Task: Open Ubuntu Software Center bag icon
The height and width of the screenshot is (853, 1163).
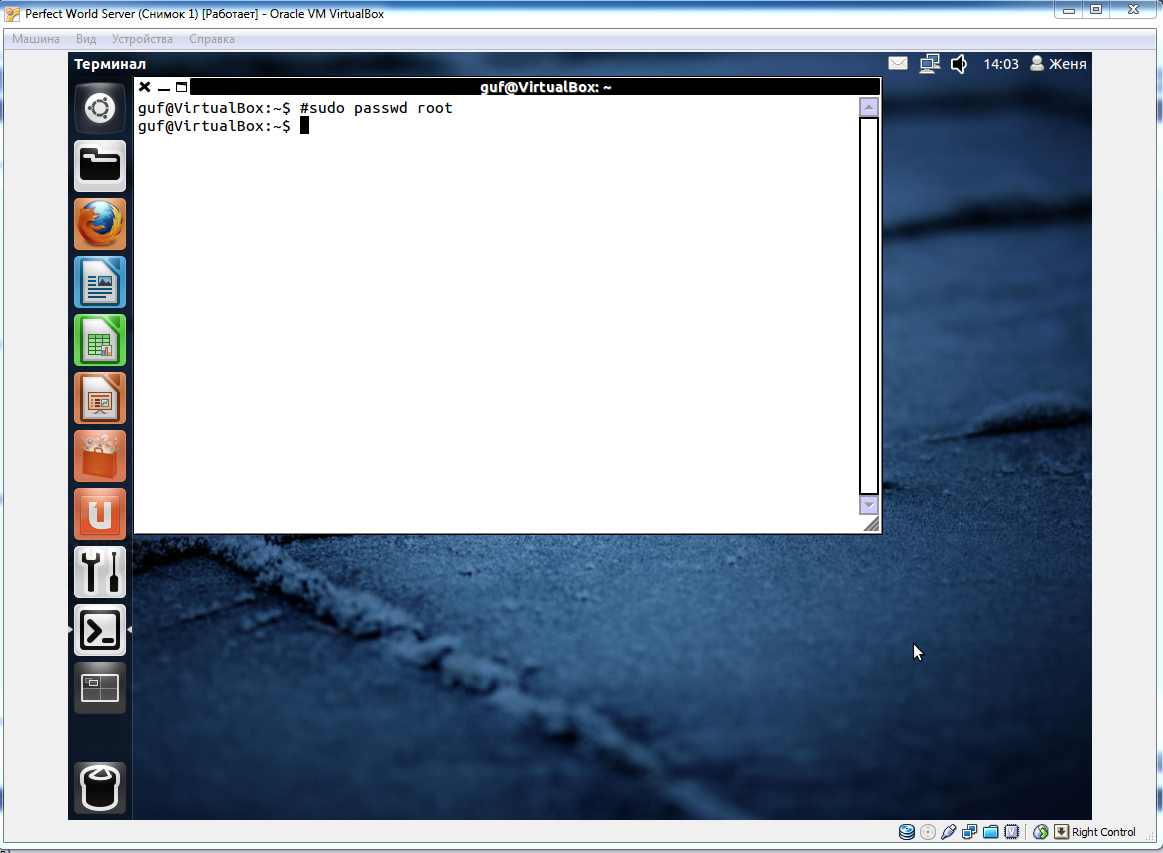Action: tap(100, 456)
